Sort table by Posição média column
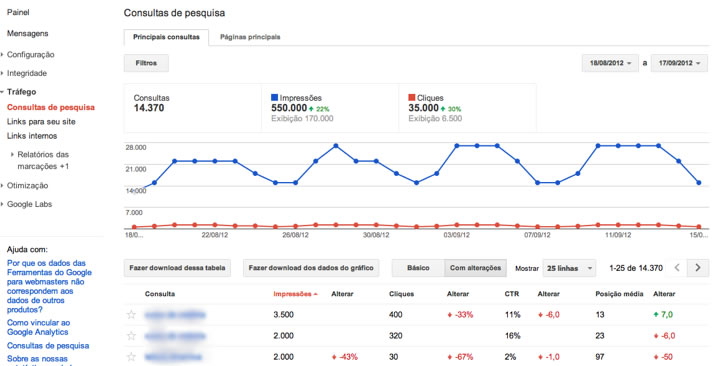Screen dimensions: 720x366 point(619,294)
